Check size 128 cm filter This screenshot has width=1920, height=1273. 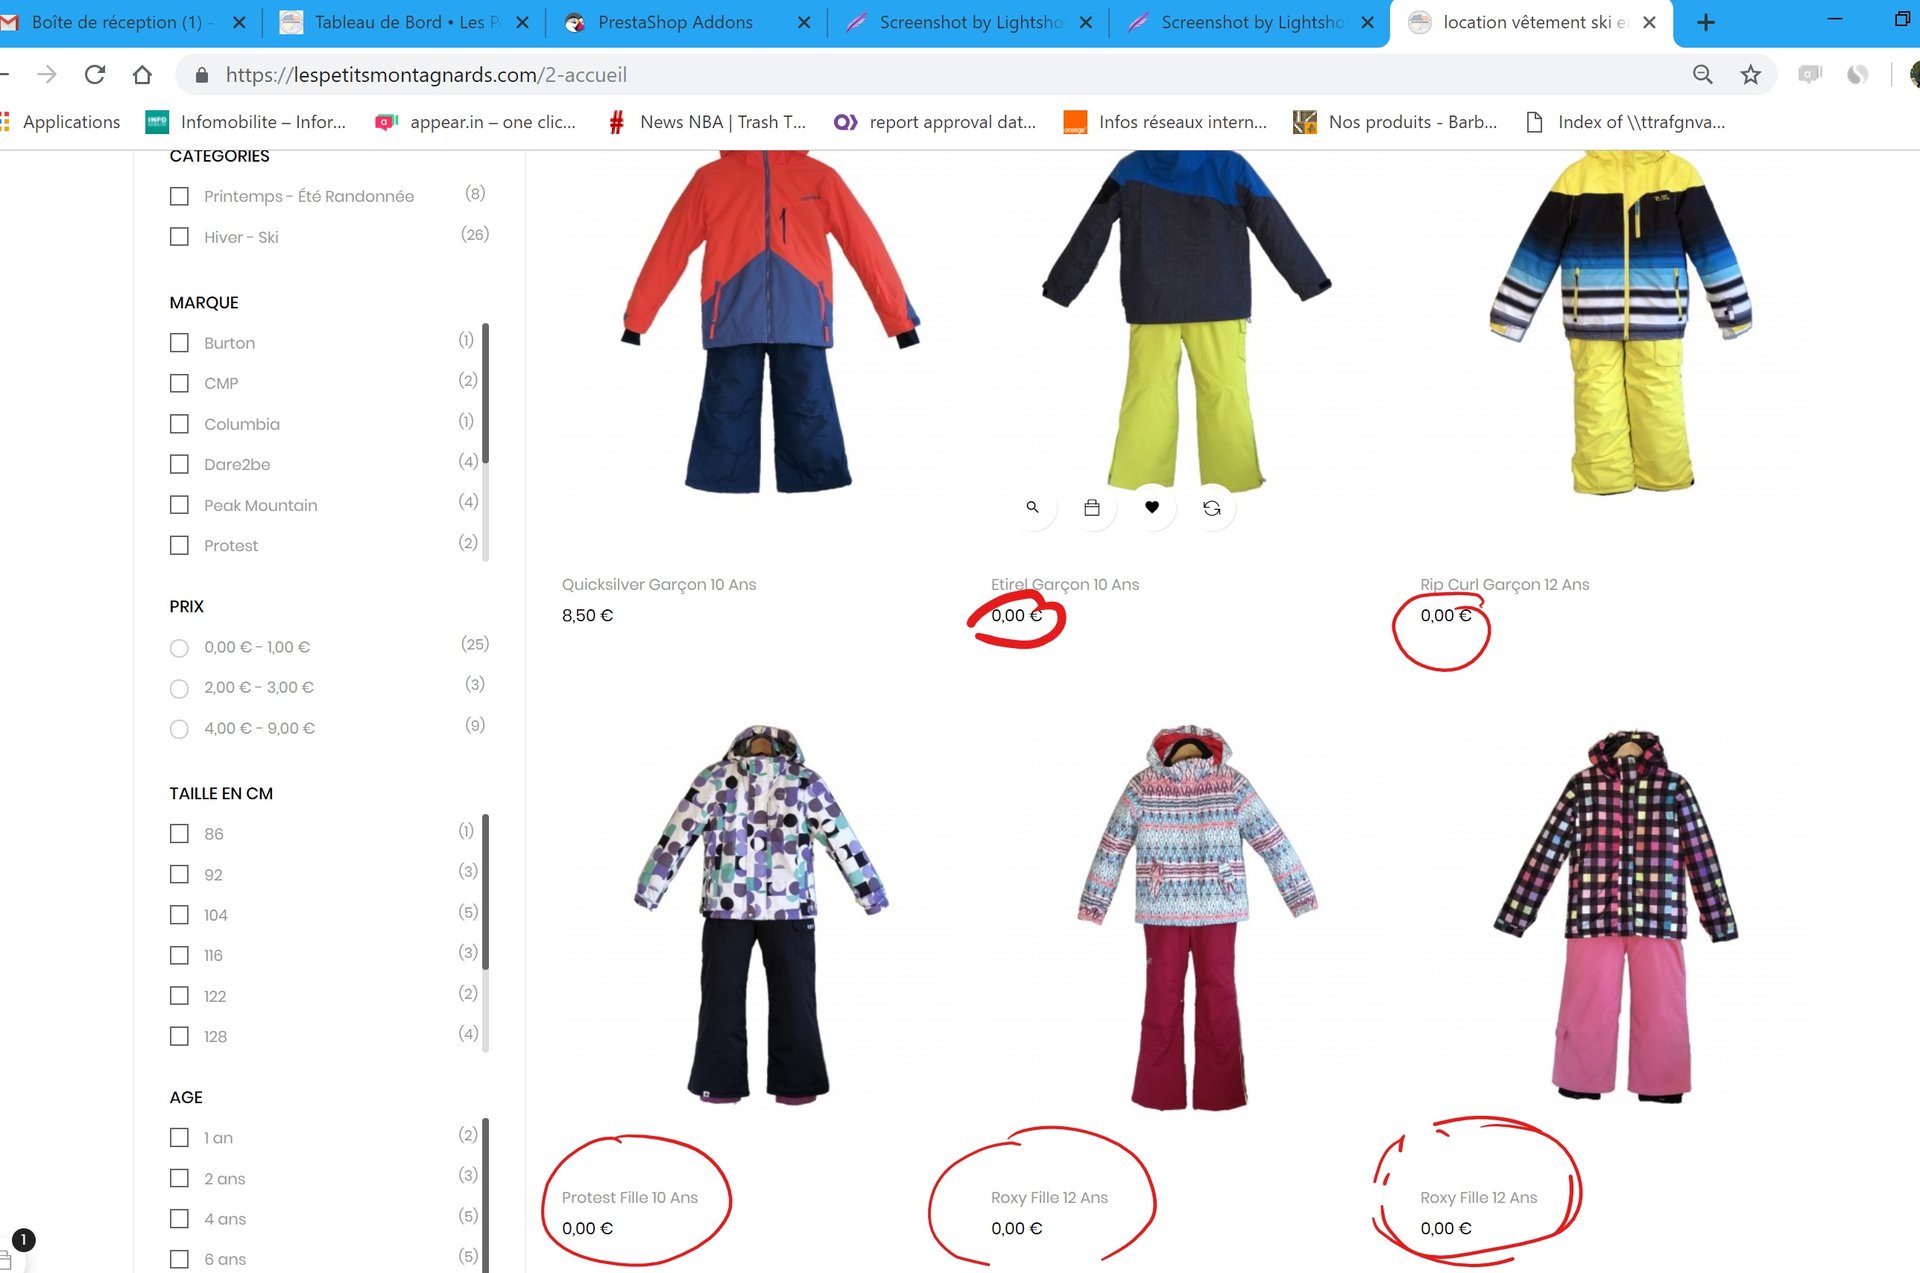point(179,1036)
